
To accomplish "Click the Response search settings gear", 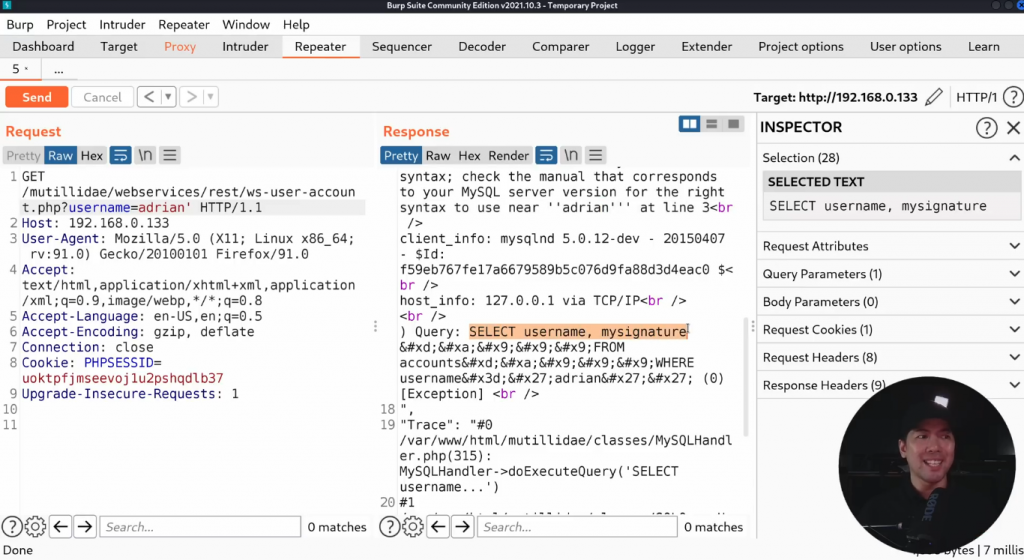I will [x=410, y=527].
